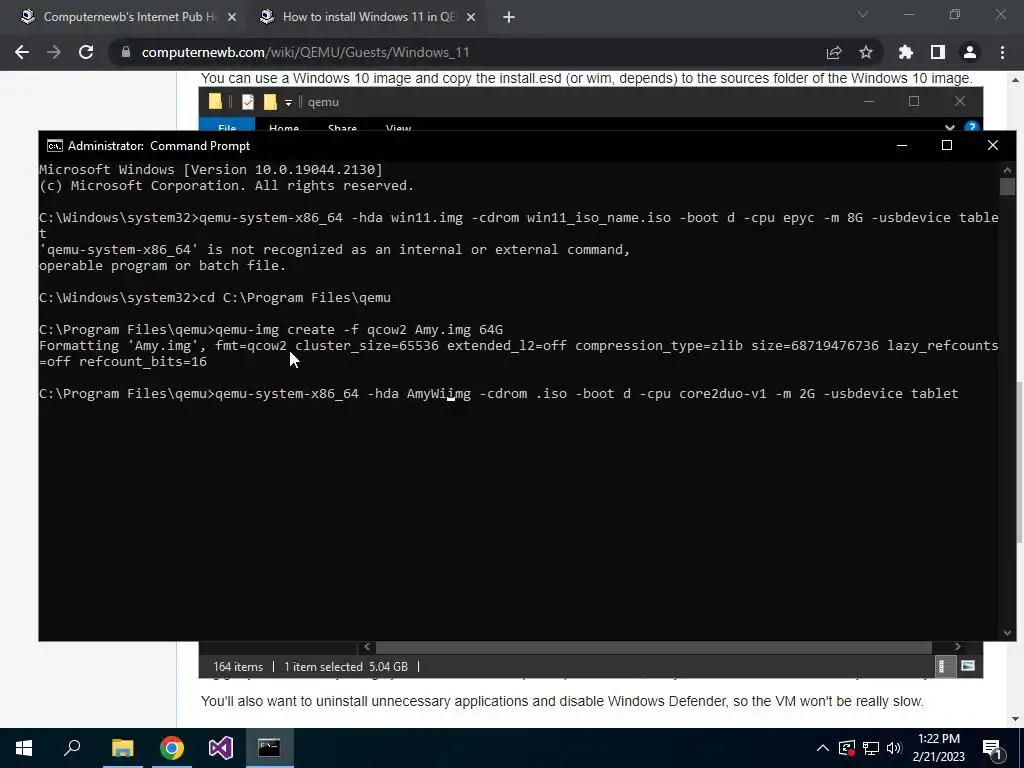Bookmark this page with star
This screenshot has width=1024, height=768.
pyautogui.click(x=866, y=52)
